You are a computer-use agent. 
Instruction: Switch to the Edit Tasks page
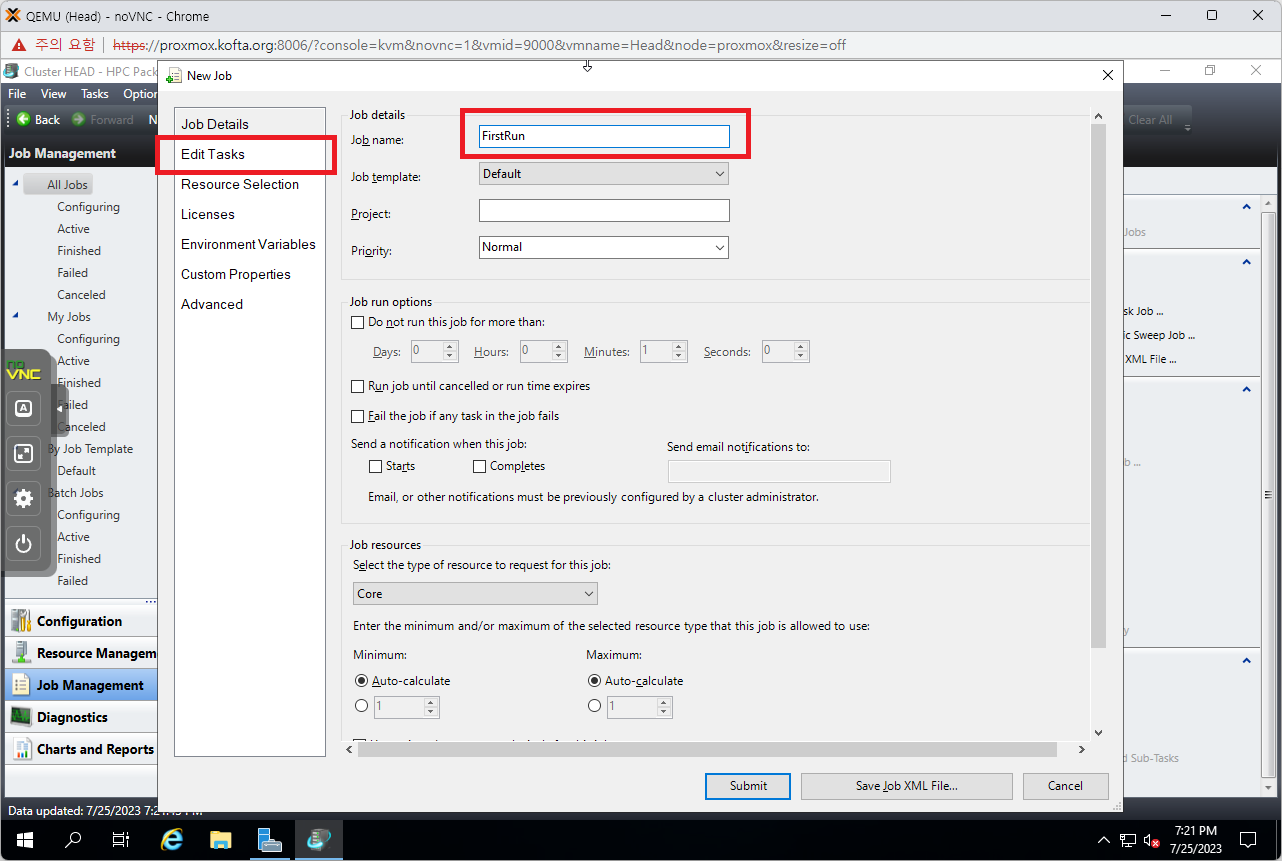(x=213, y=154)
